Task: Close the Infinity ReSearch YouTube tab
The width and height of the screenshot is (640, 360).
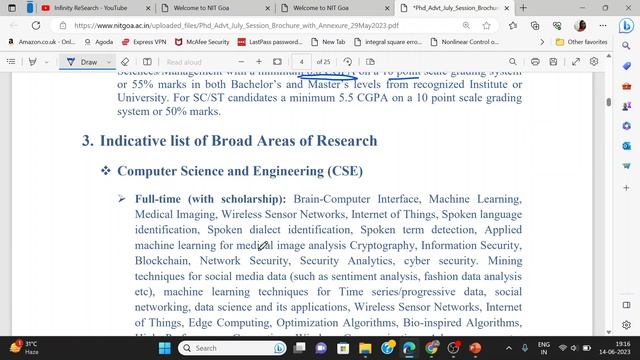Action: pos(148,8)
